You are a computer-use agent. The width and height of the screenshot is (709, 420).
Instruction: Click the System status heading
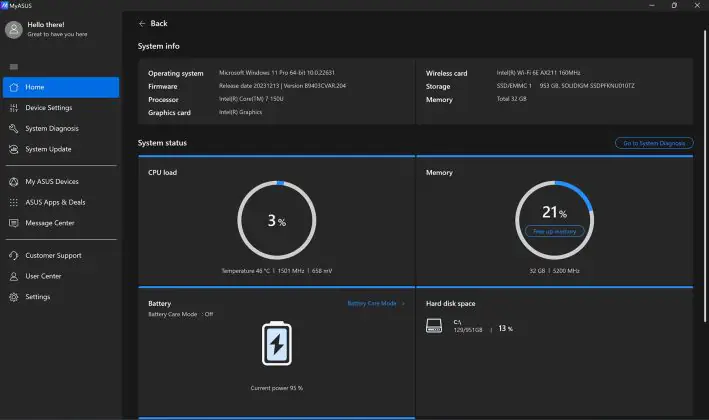tap(162, 143)
